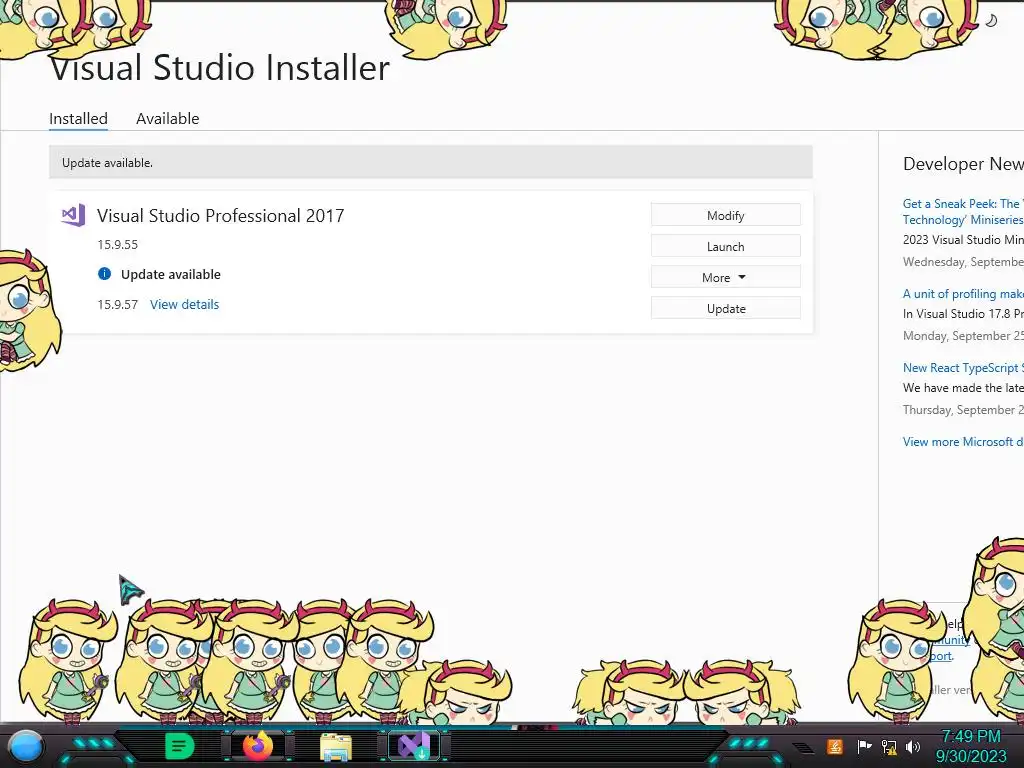
Task: Open the Available tab
Action: (168, 118)
